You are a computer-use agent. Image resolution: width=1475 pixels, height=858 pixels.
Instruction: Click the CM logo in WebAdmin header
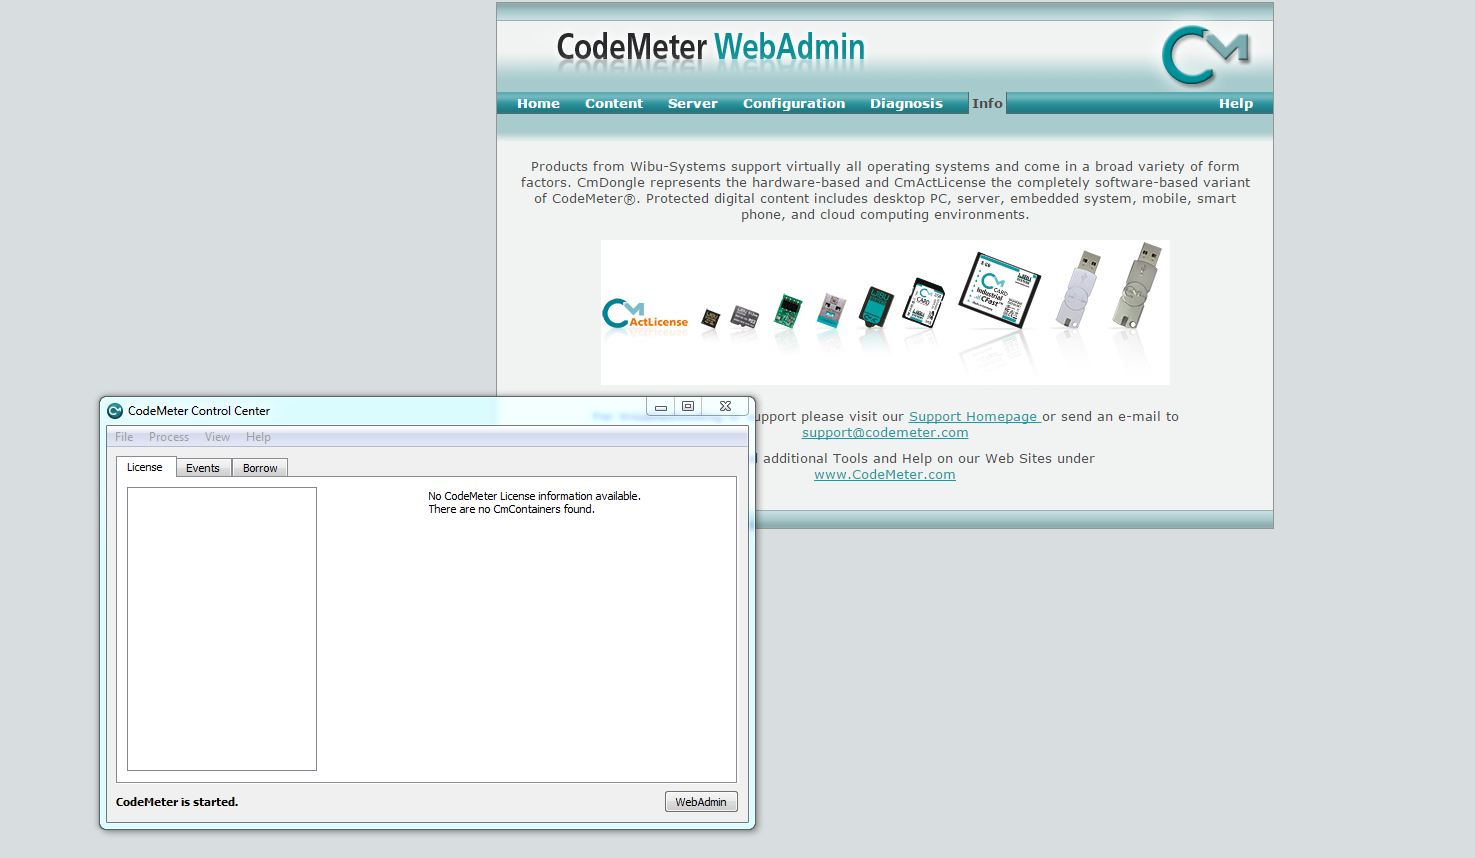click(1205, 55)
